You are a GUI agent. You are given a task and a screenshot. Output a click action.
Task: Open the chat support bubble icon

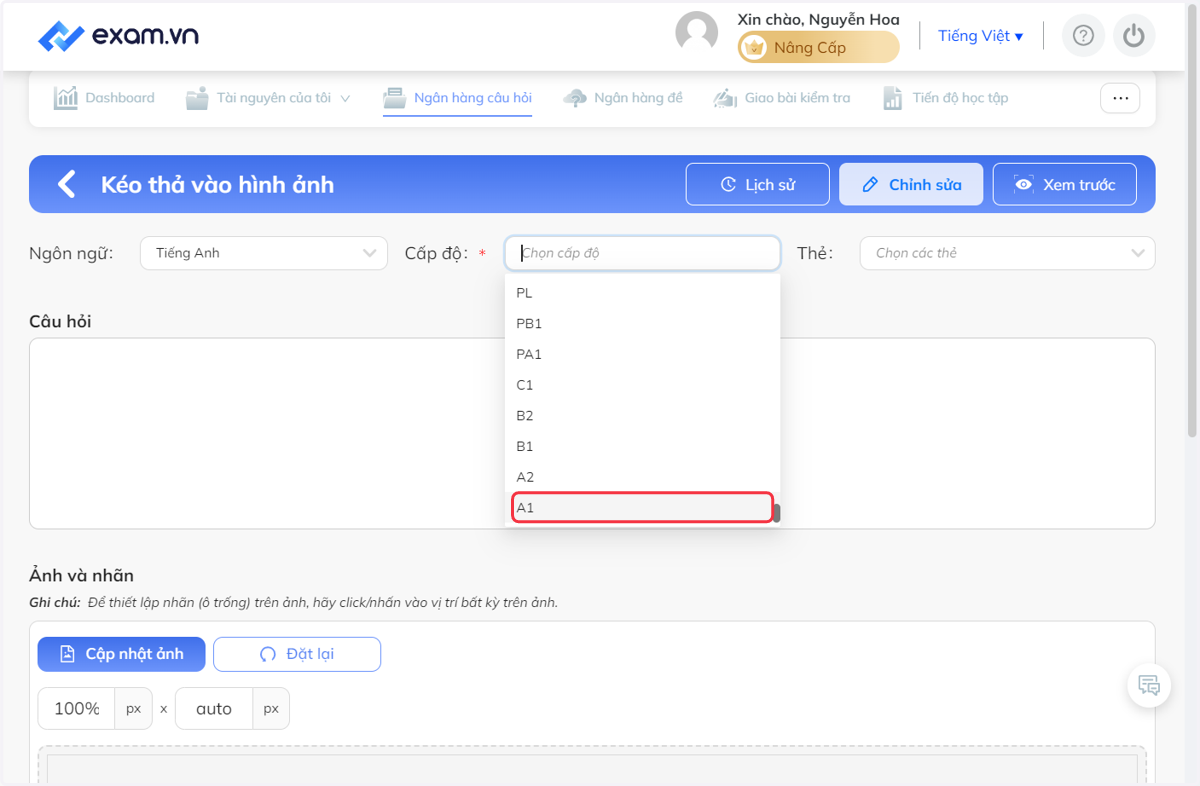pos(1149,686)
